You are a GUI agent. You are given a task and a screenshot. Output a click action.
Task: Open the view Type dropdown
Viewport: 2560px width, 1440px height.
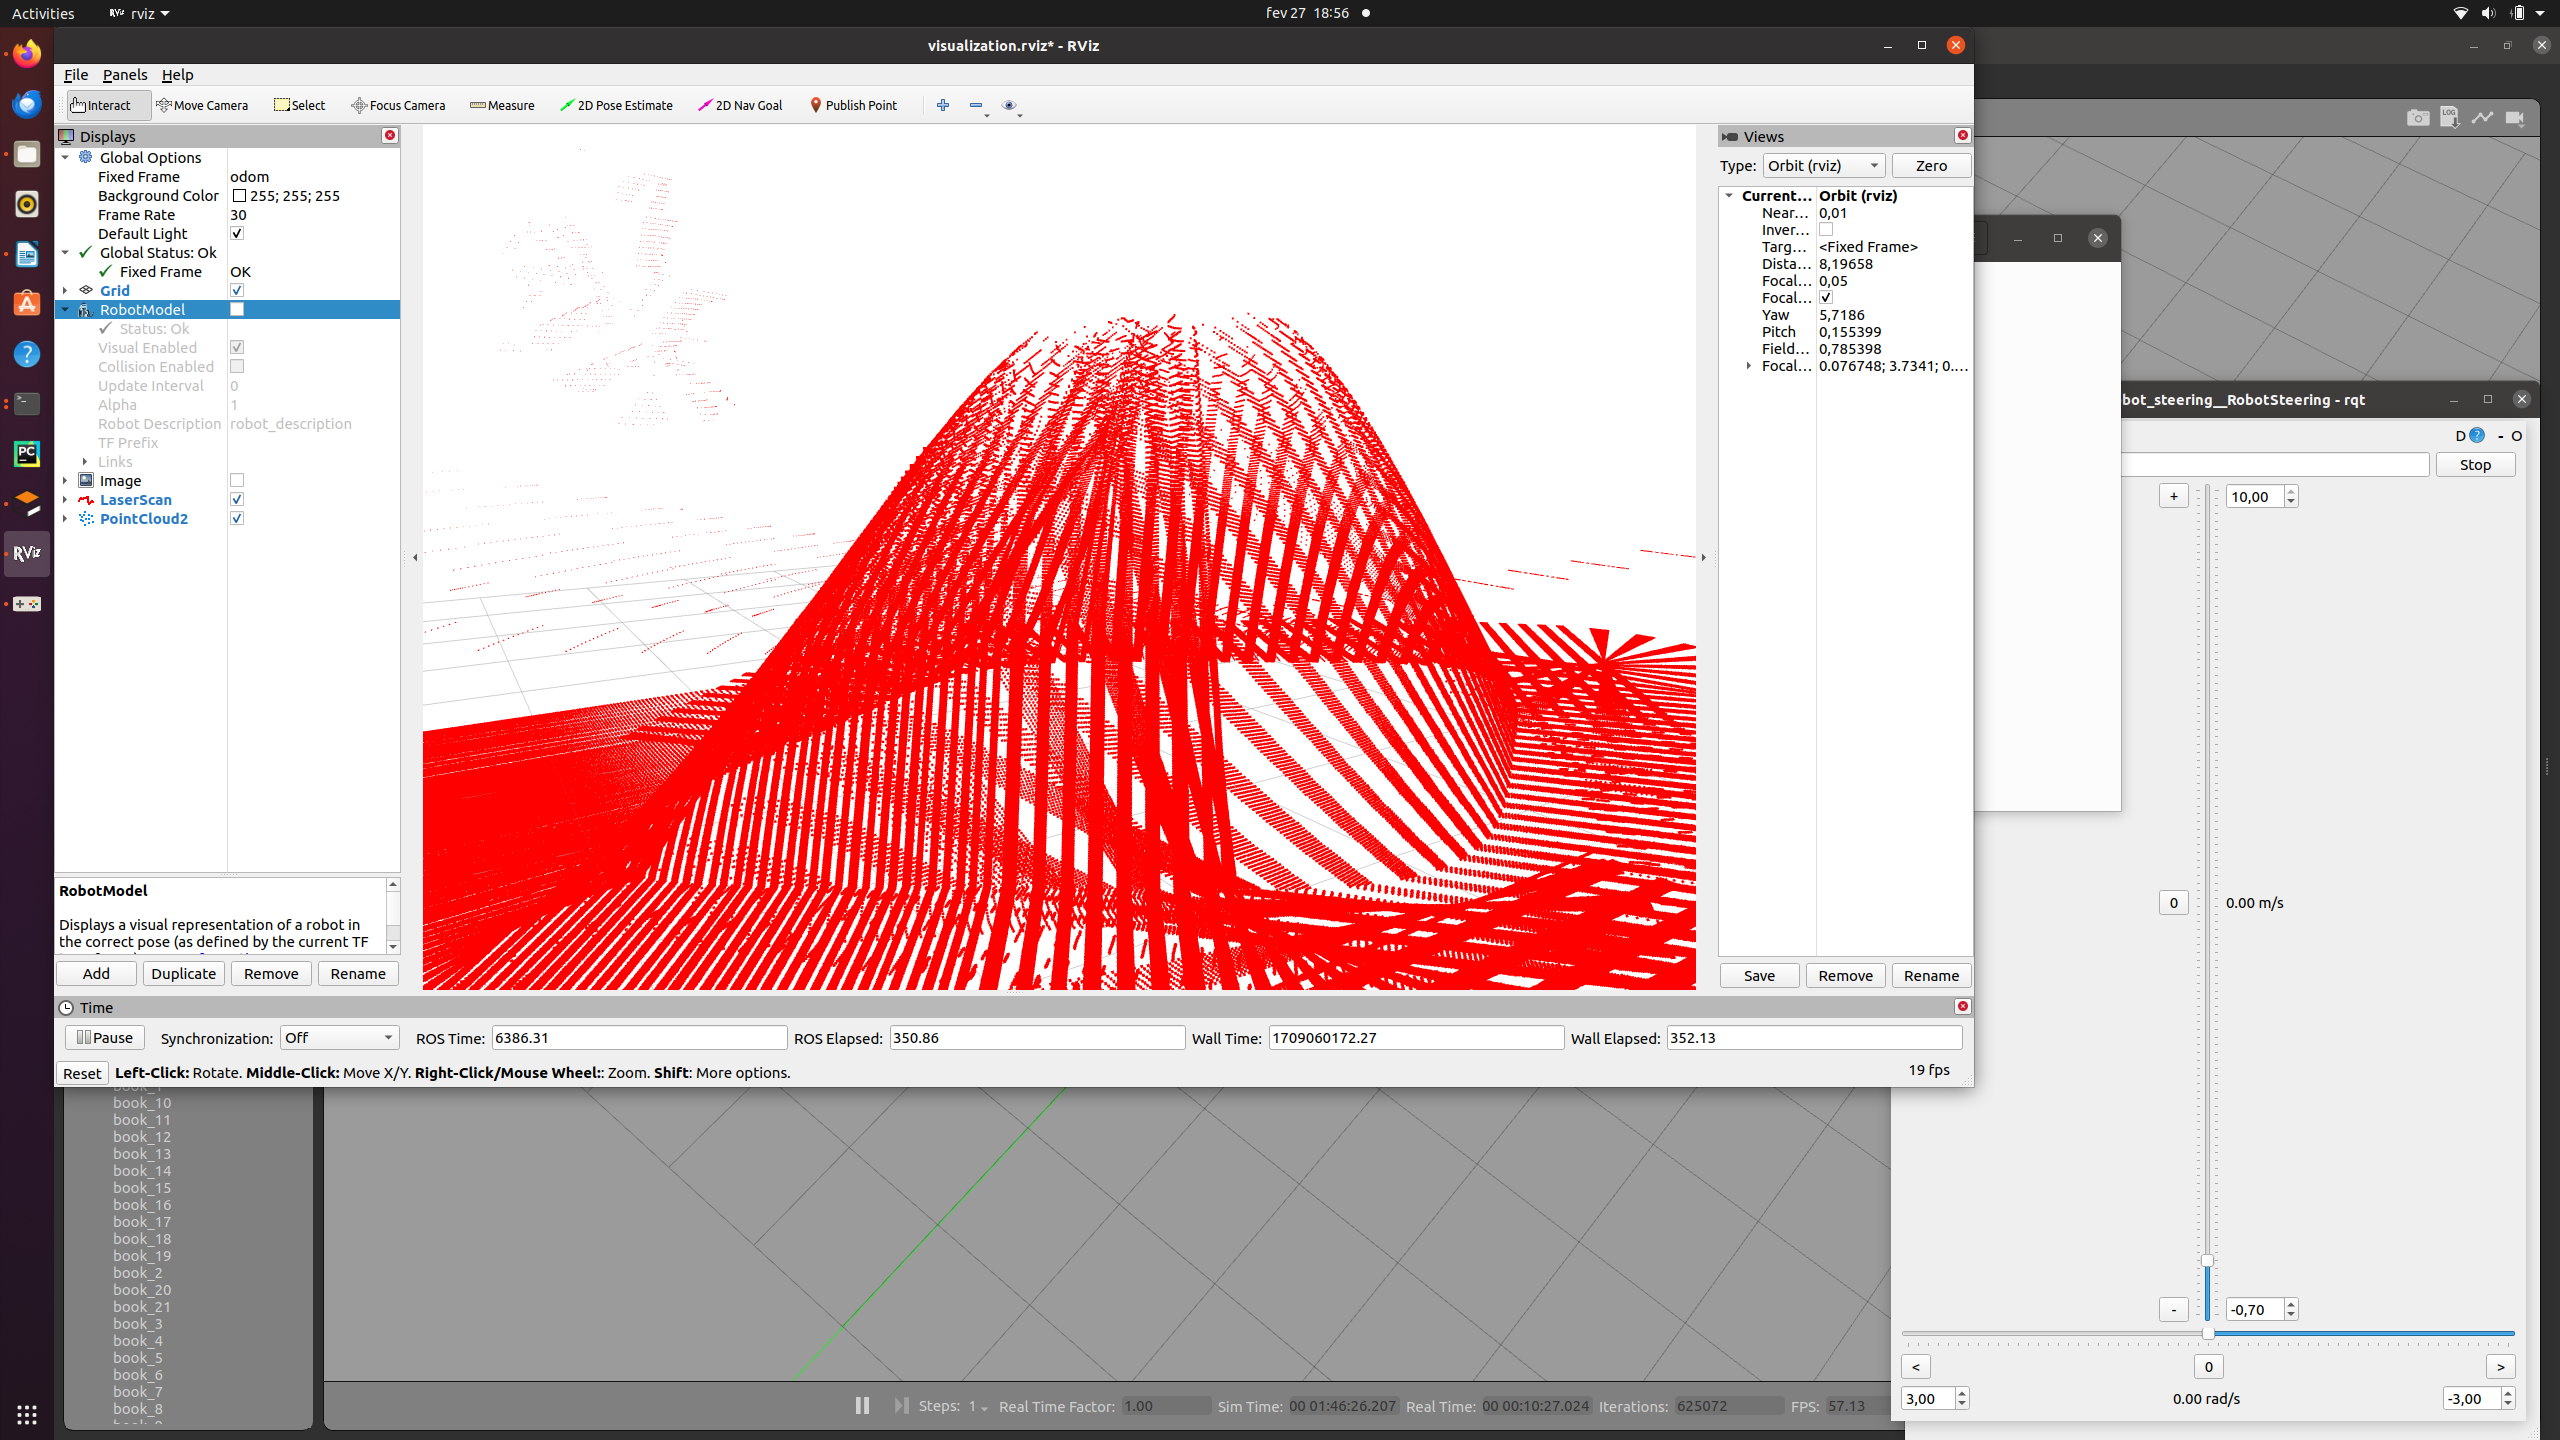tap(1823, 166)
